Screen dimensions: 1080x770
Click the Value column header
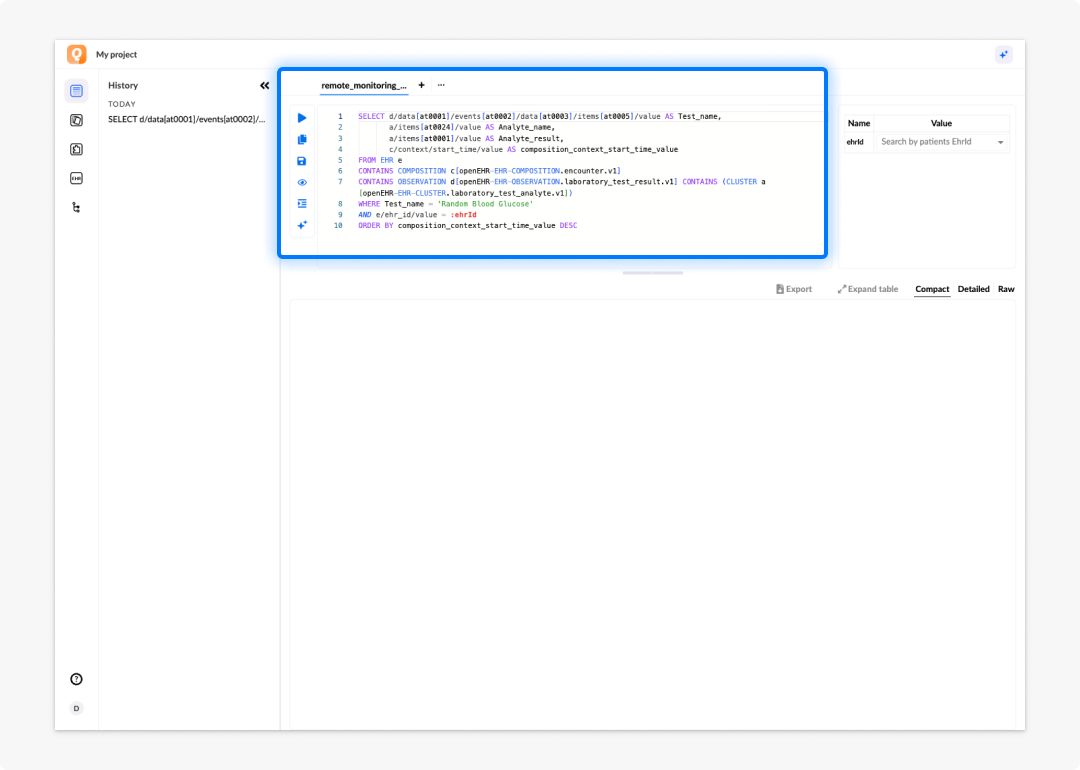coord(941,123)
